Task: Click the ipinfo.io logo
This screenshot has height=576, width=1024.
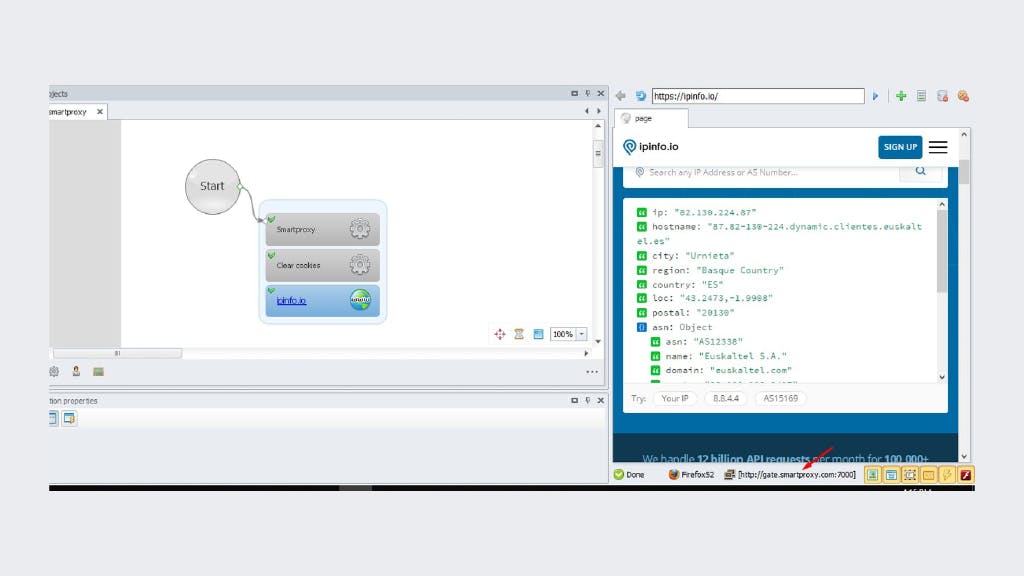Action: point(650,146)
